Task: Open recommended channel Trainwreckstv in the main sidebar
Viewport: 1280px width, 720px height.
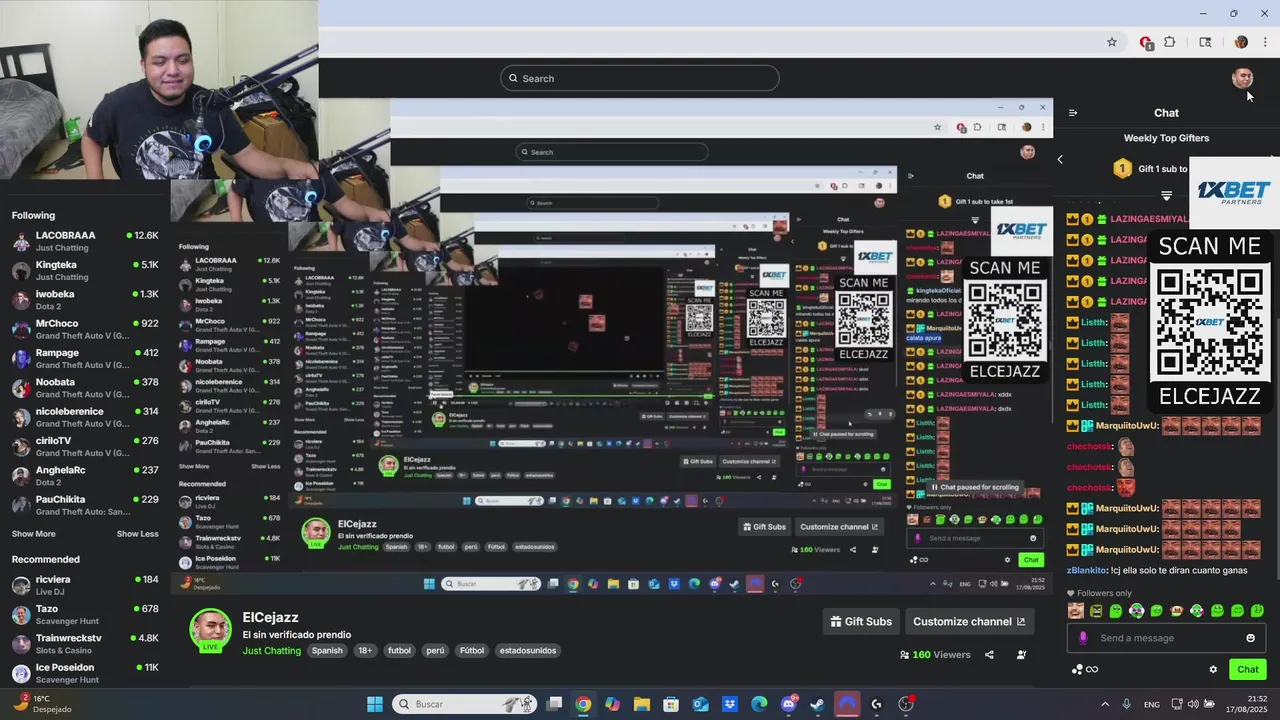Action: coord(85,644)
